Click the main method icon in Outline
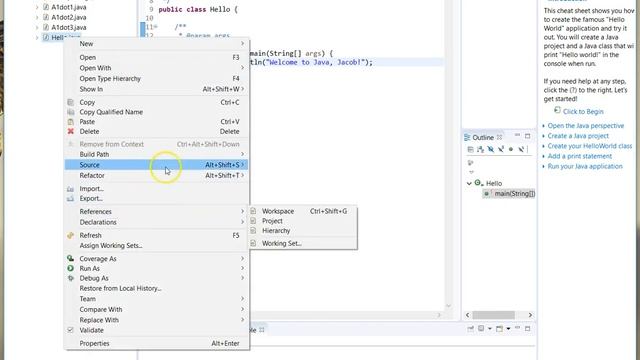The image size is (640, 360). point(487,193)
